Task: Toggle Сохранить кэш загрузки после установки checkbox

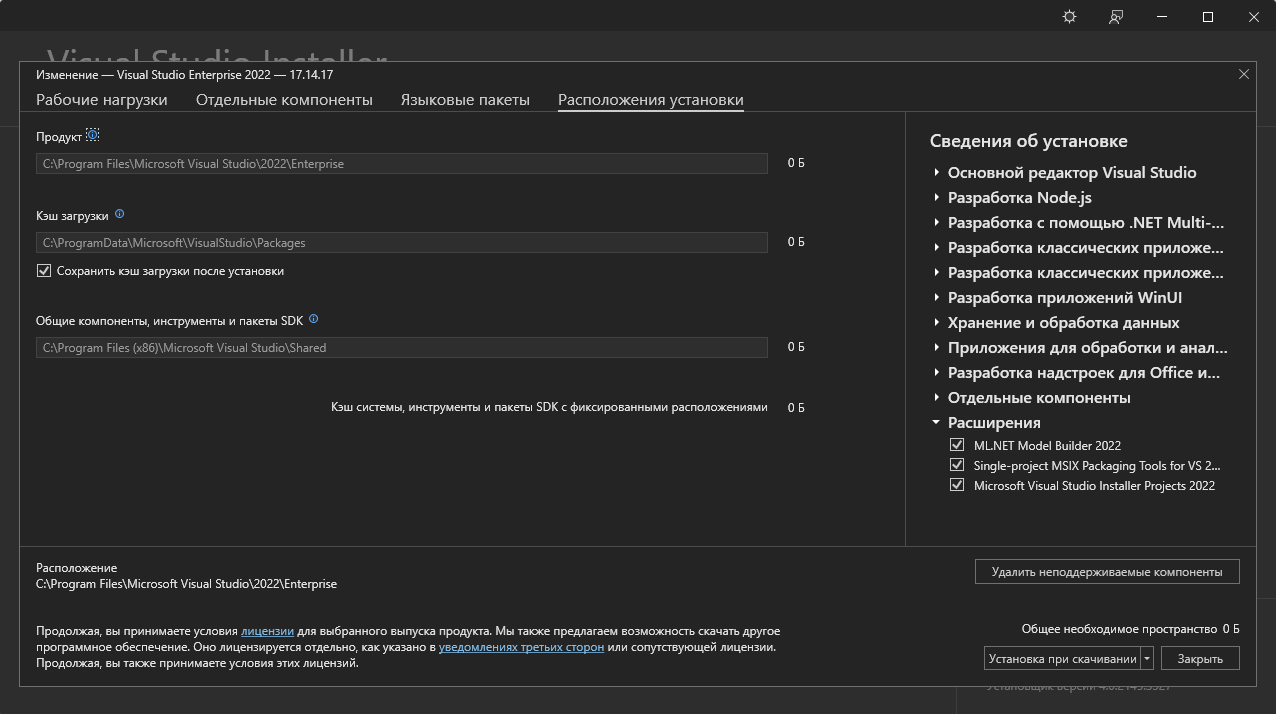Action: (x=44, y=271)
